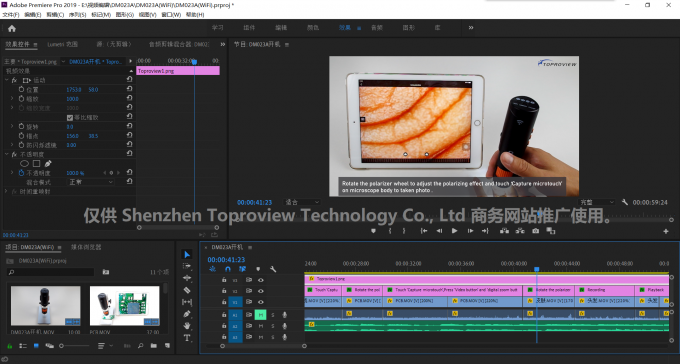Open the File menu
Image resolution: width=680 pixels, height=364 pixels.
tap(11, 15)
